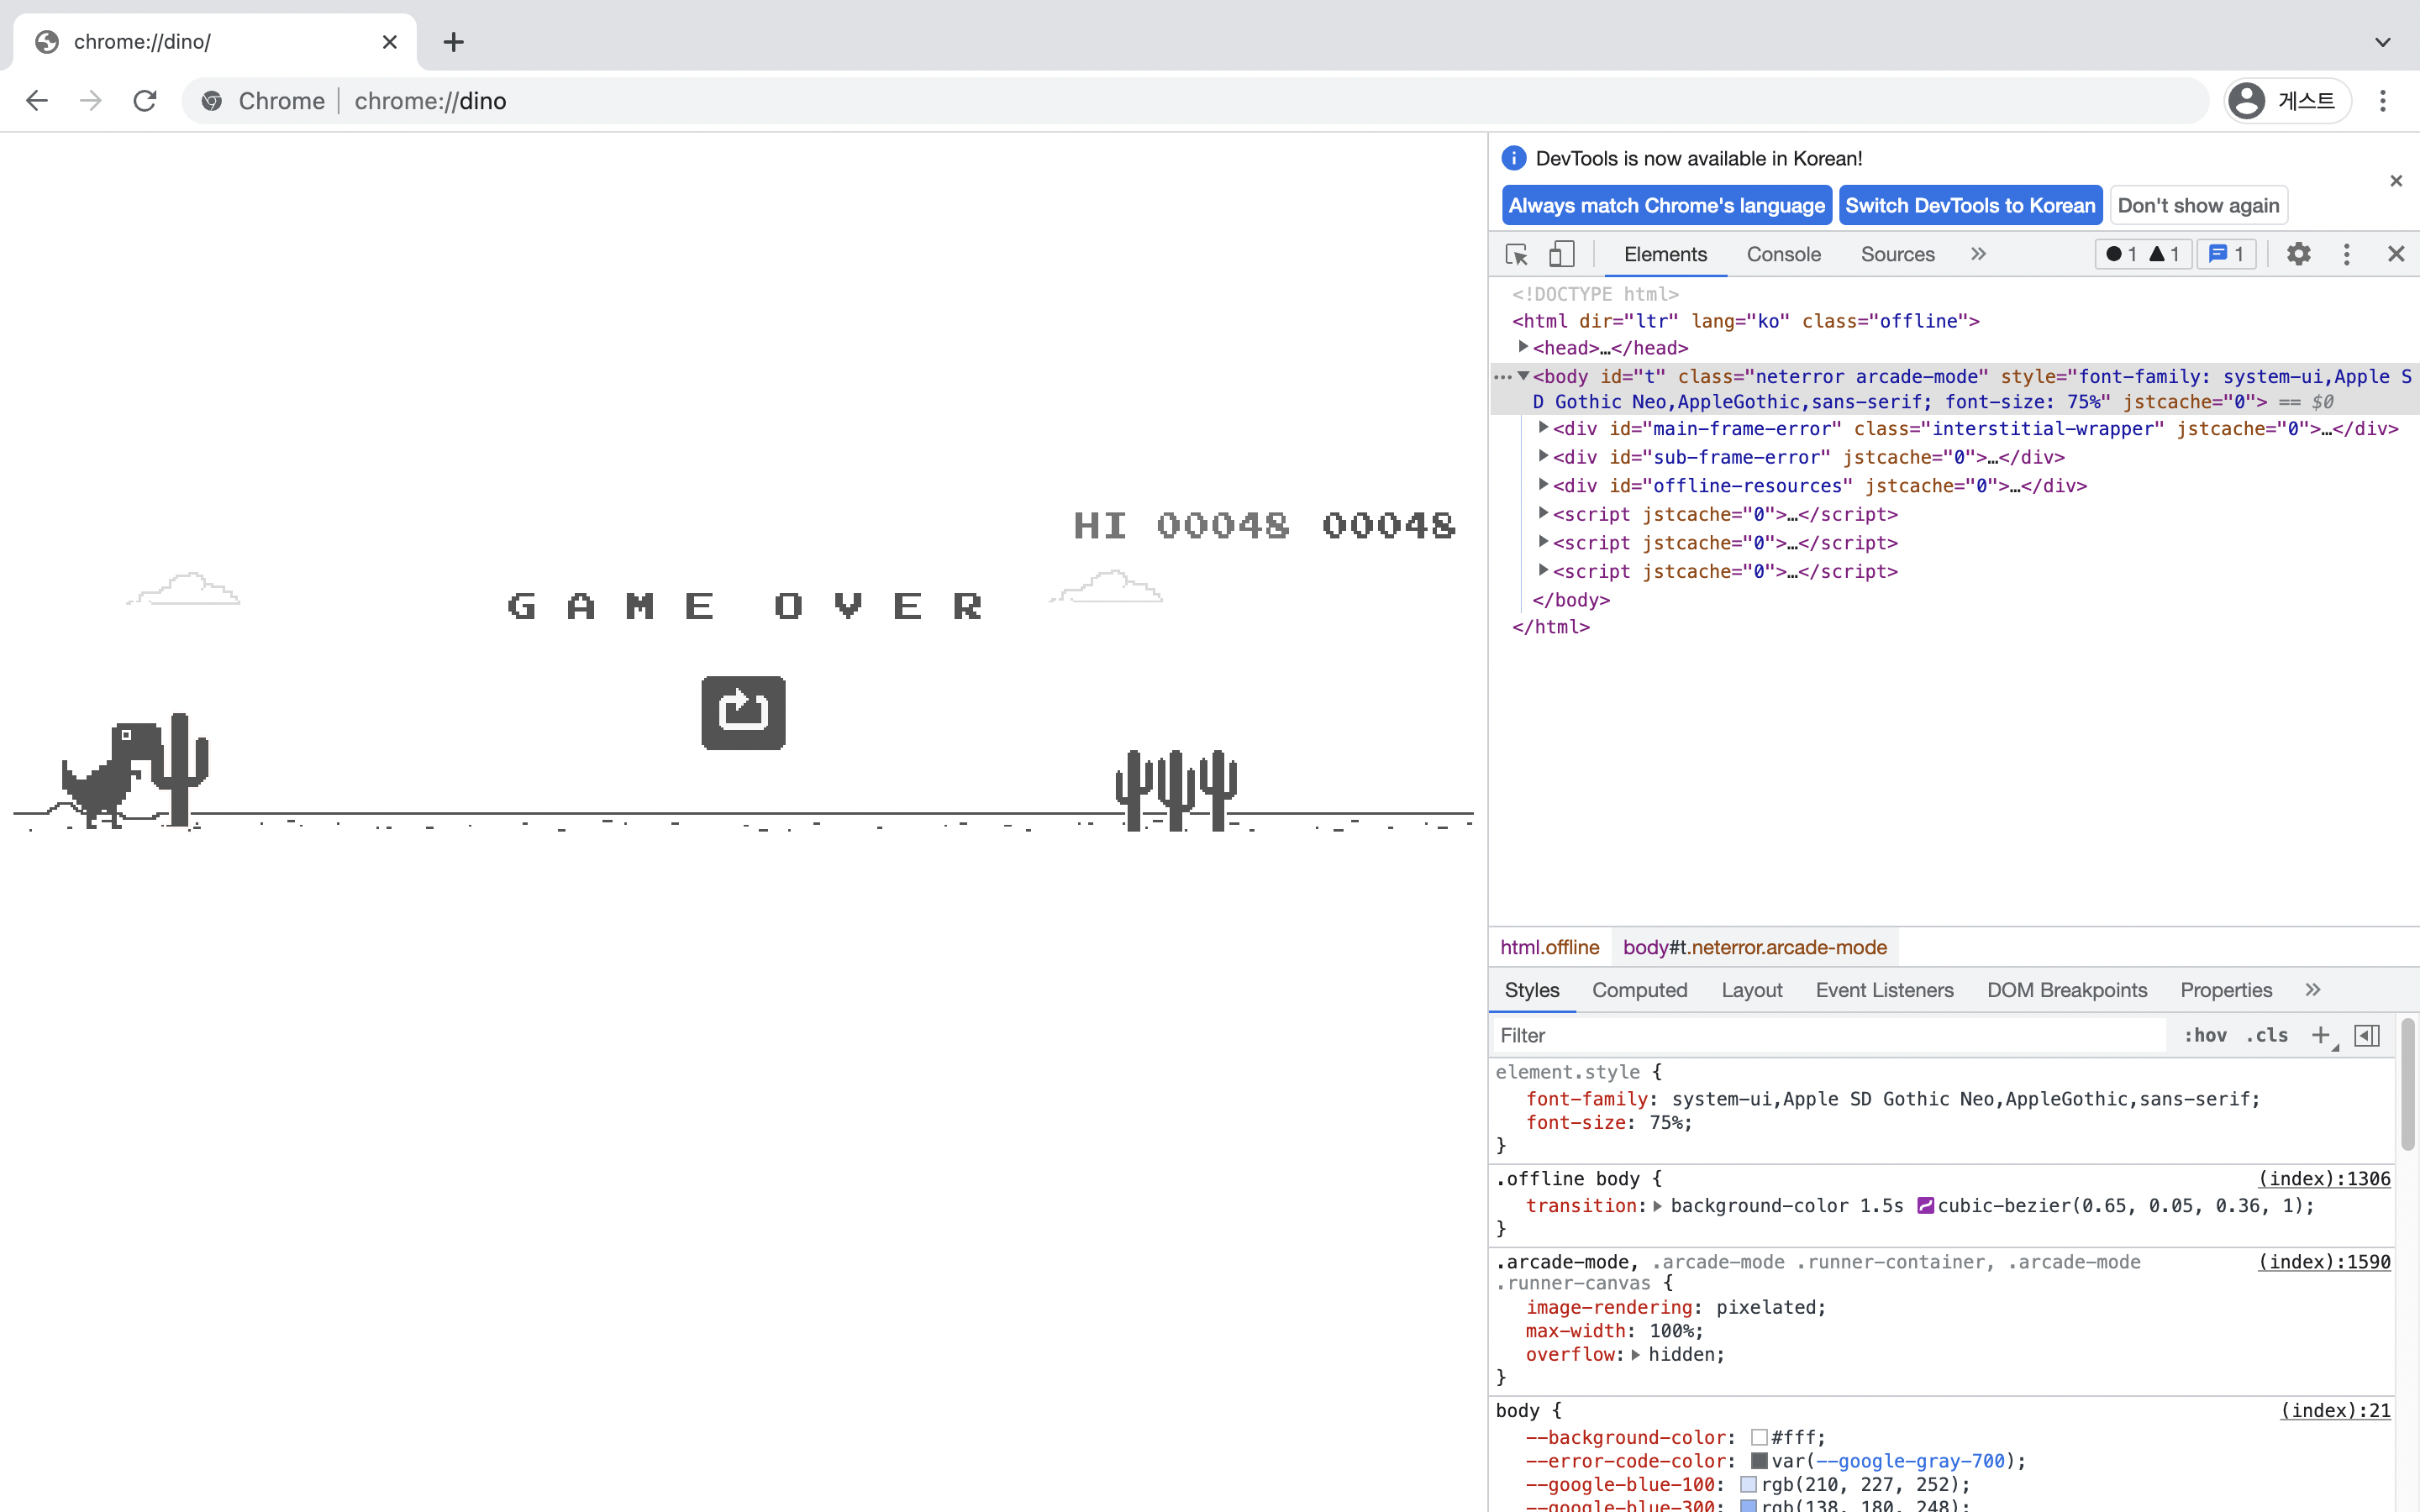Expand the head element node
Image resolution: width=2420 pixels, height=1512 pixels.
pyautogui.click(x=1523, y=347)
